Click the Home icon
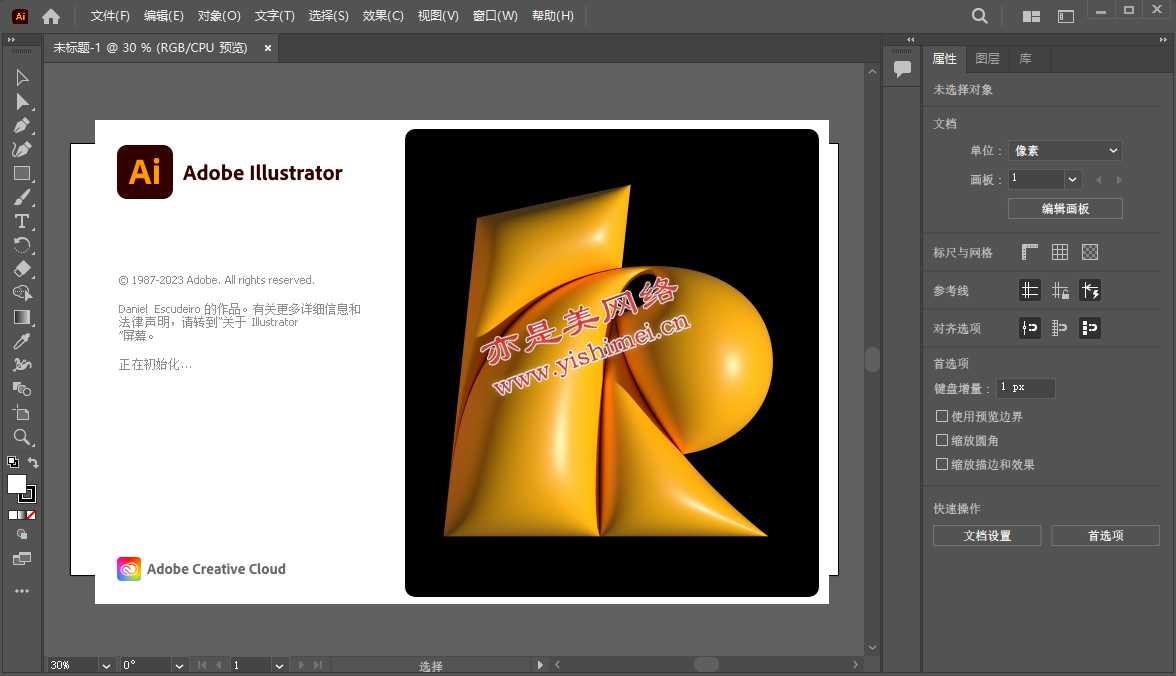The image size is (1176, 676). tap(51, 16)
